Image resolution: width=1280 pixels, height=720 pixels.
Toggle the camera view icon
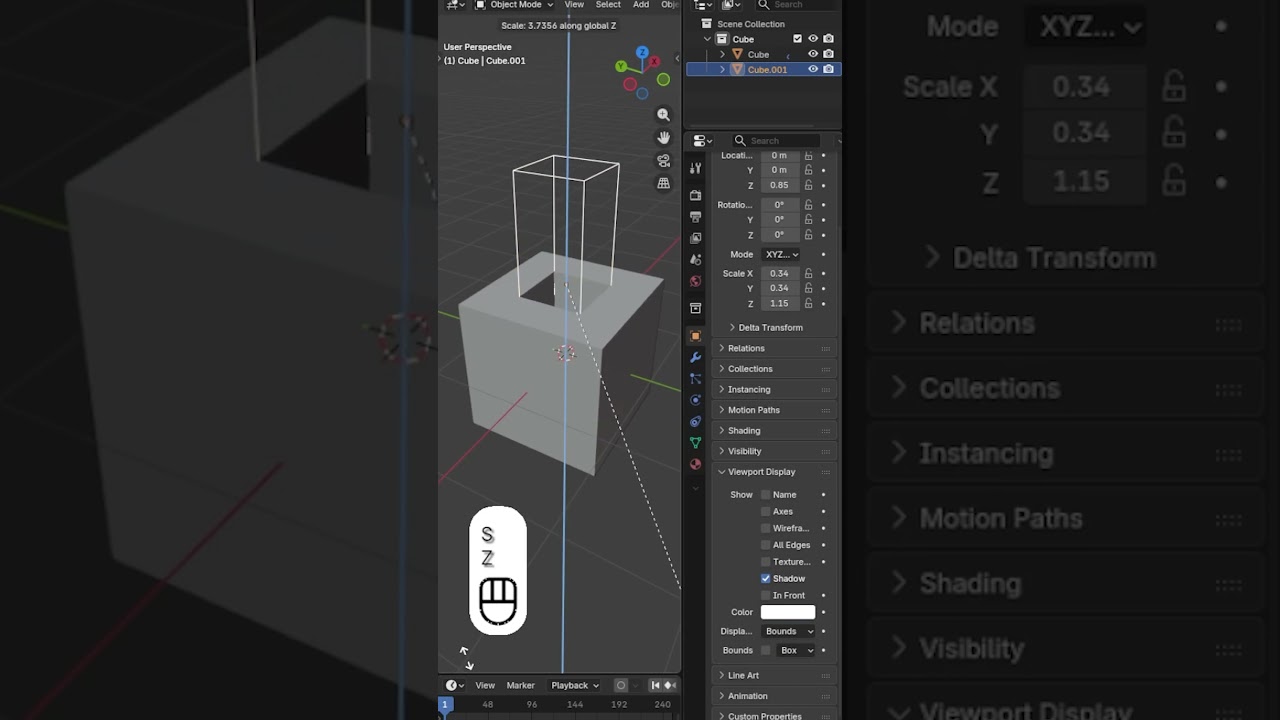[x=663, y=161]
